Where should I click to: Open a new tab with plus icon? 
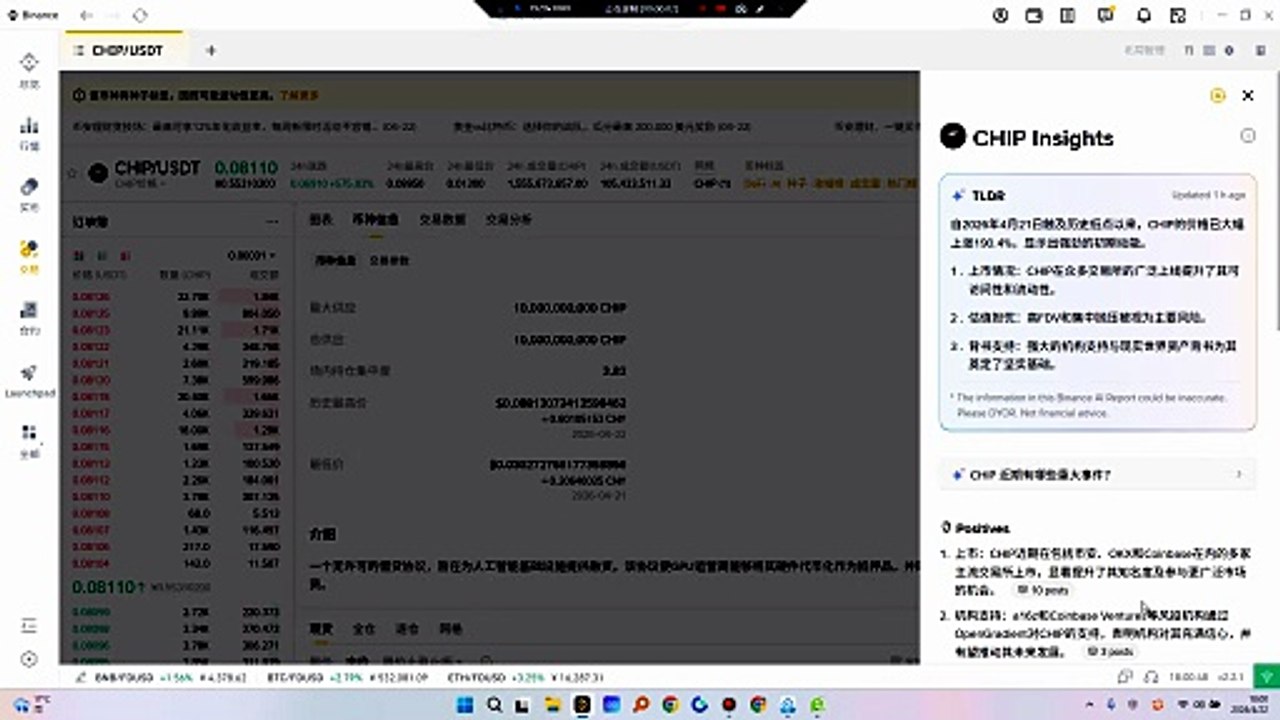[x=210, y=50]
